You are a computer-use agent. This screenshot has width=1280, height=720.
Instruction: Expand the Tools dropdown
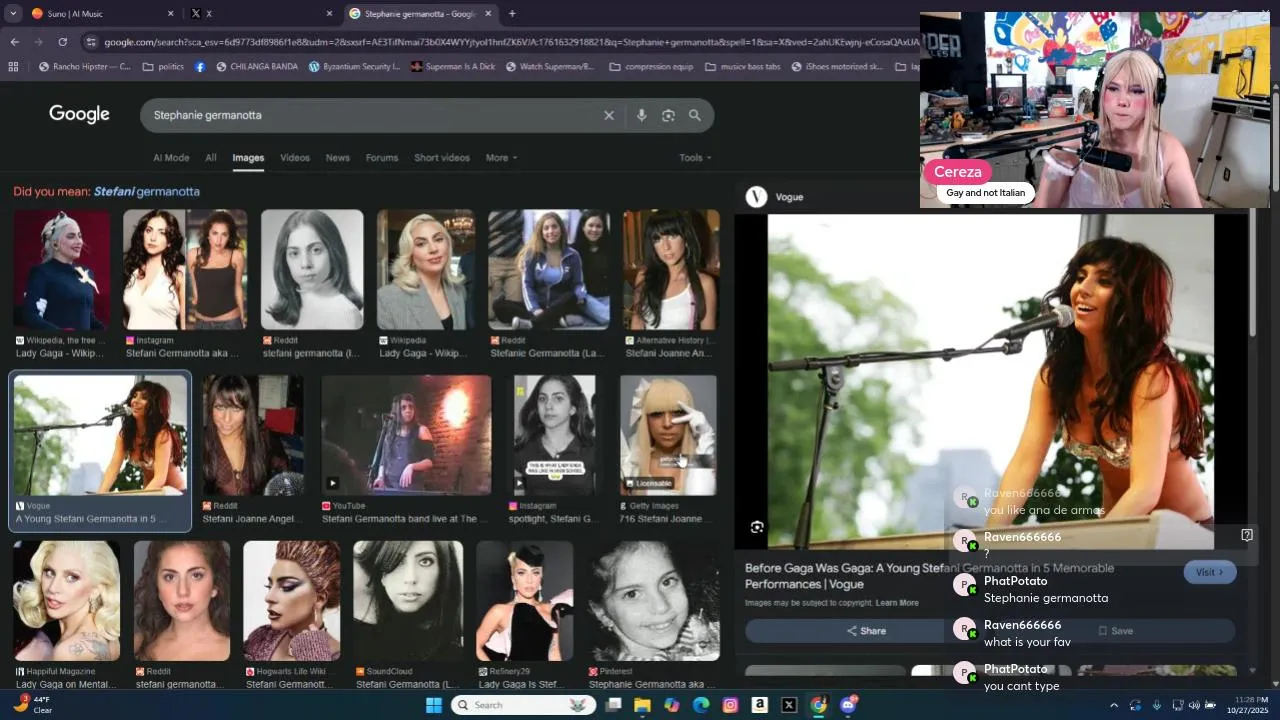point(695,158)
